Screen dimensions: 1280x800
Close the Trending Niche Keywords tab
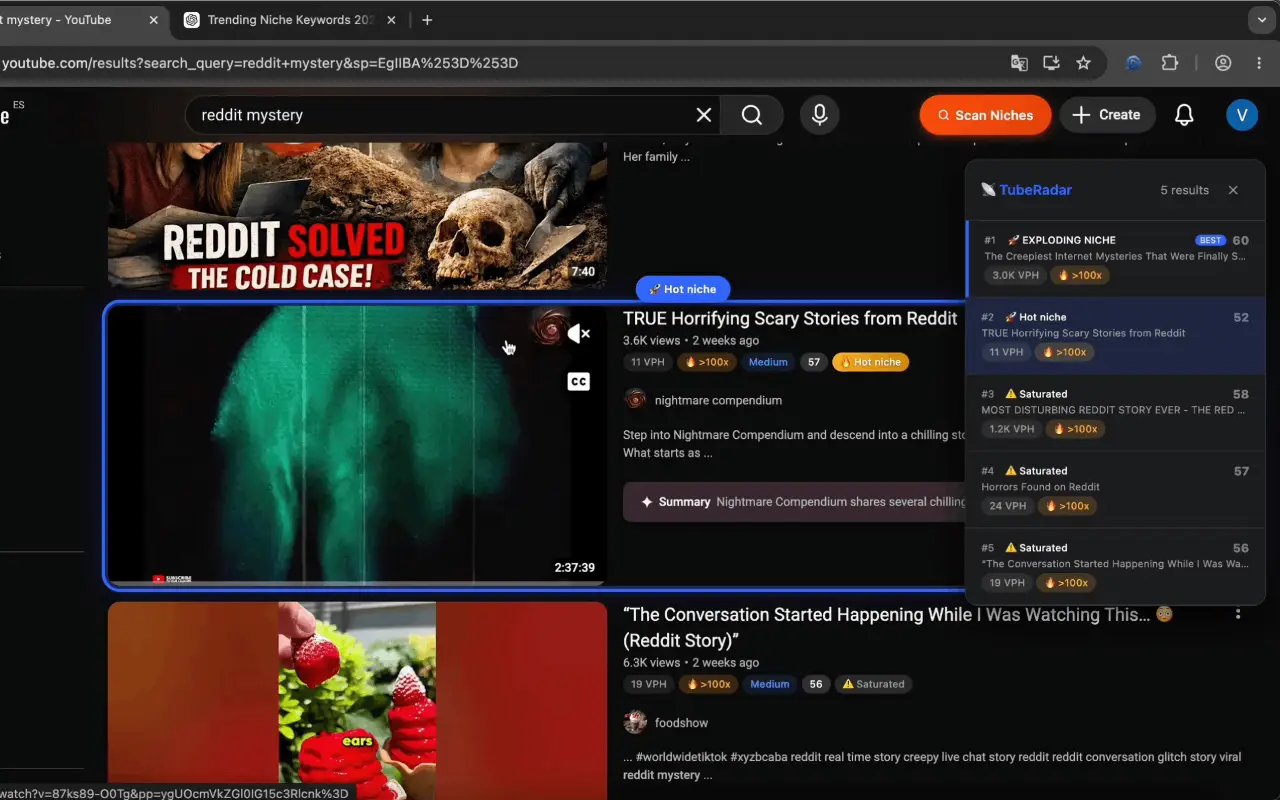(391, 20)
